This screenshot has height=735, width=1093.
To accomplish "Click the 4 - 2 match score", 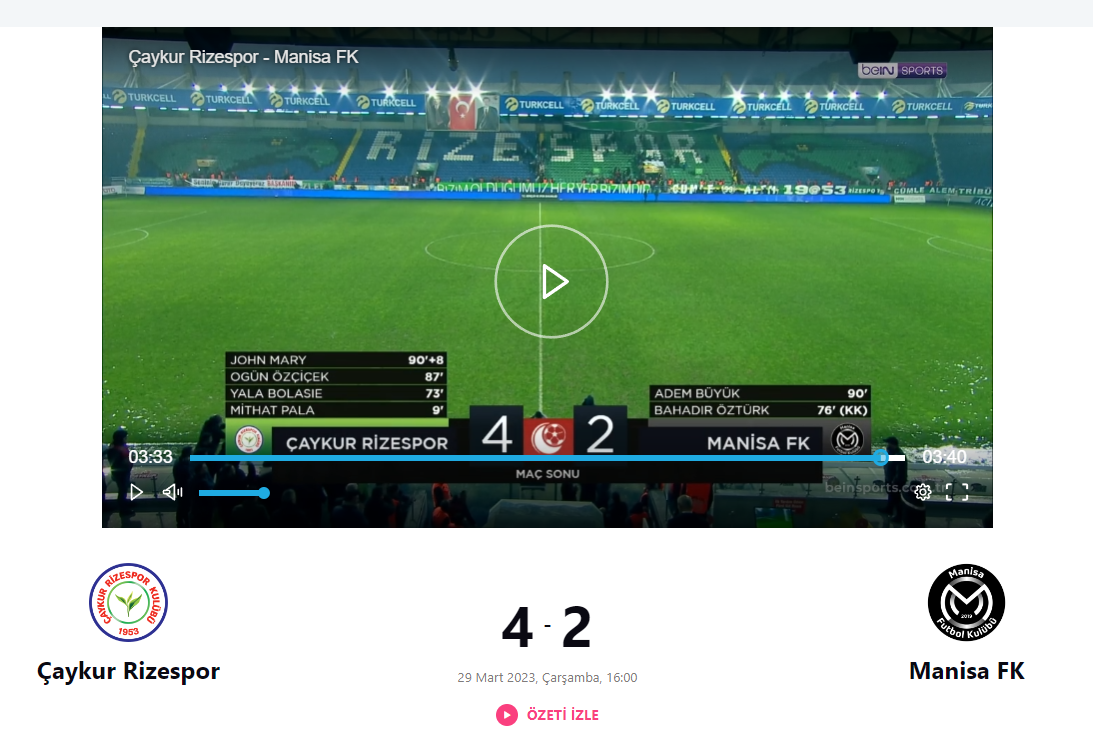I will coord(546,627).
